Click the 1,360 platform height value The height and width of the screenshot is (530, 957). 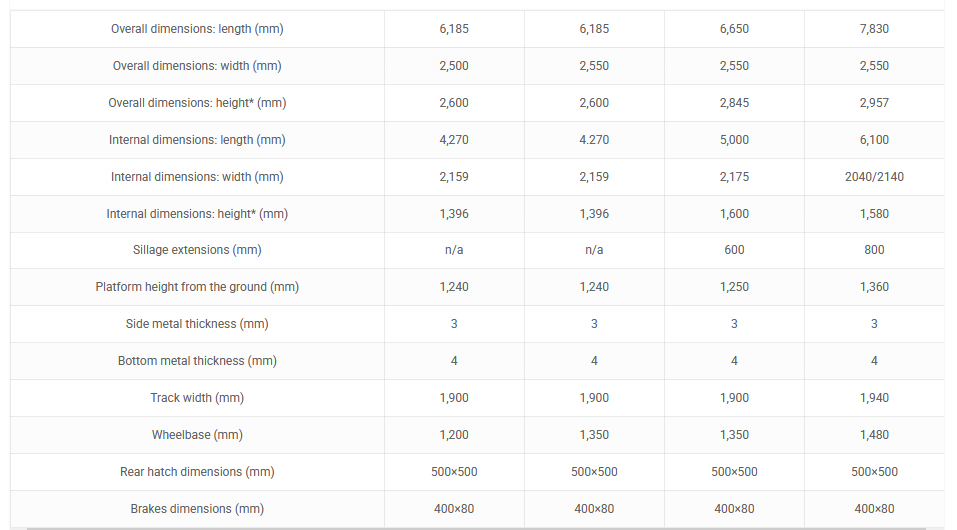pyautogui.click(x=874, y=287)
